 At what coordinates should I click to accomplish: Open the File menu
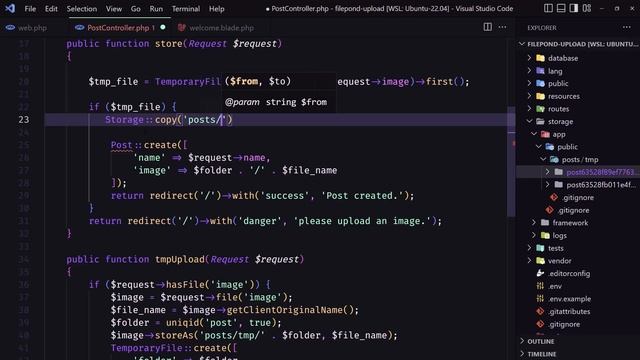click(30, 9)
